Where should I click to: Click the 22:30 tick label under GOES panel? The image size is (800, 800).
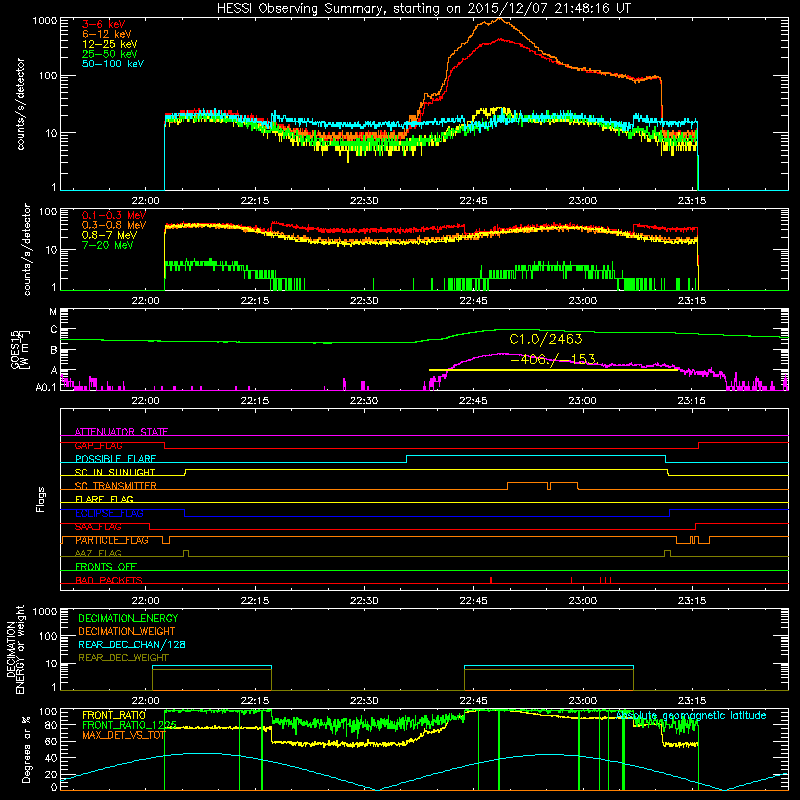point(364,401)
